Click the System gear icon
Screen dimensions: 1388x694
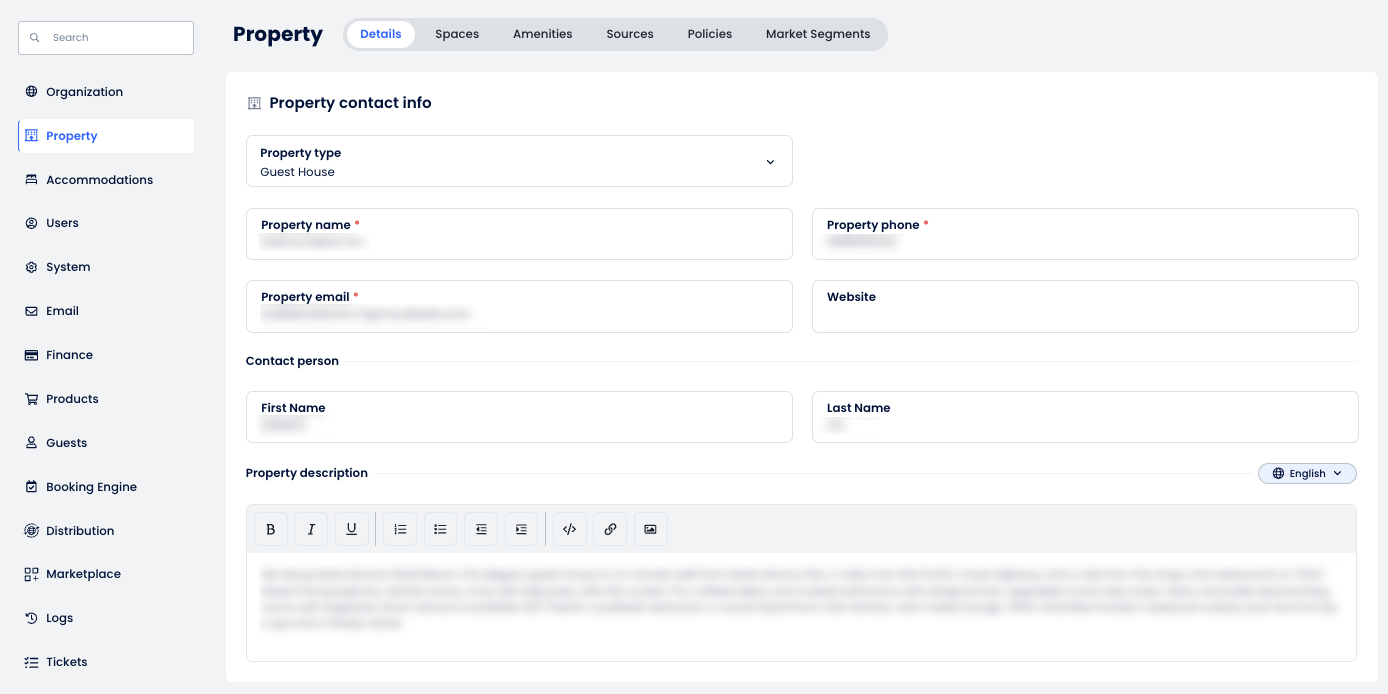point(31,267)
